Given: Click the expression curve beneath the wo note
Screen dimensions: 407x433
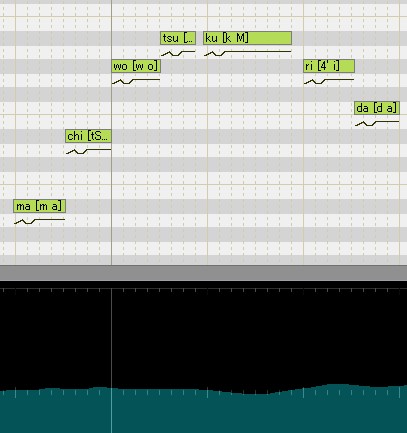Looking at the screenshot, I should (136, 81).
